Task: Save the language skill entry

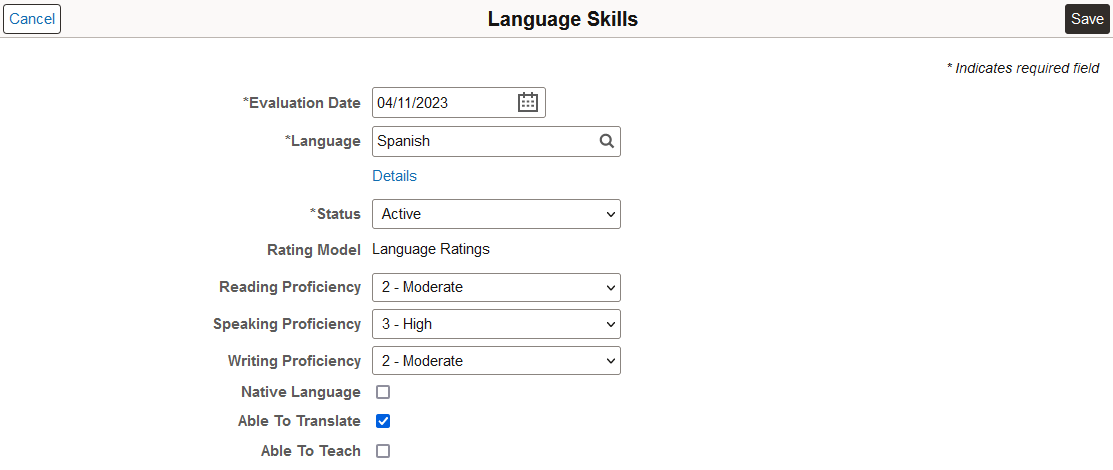Action: click(1087, 19)
